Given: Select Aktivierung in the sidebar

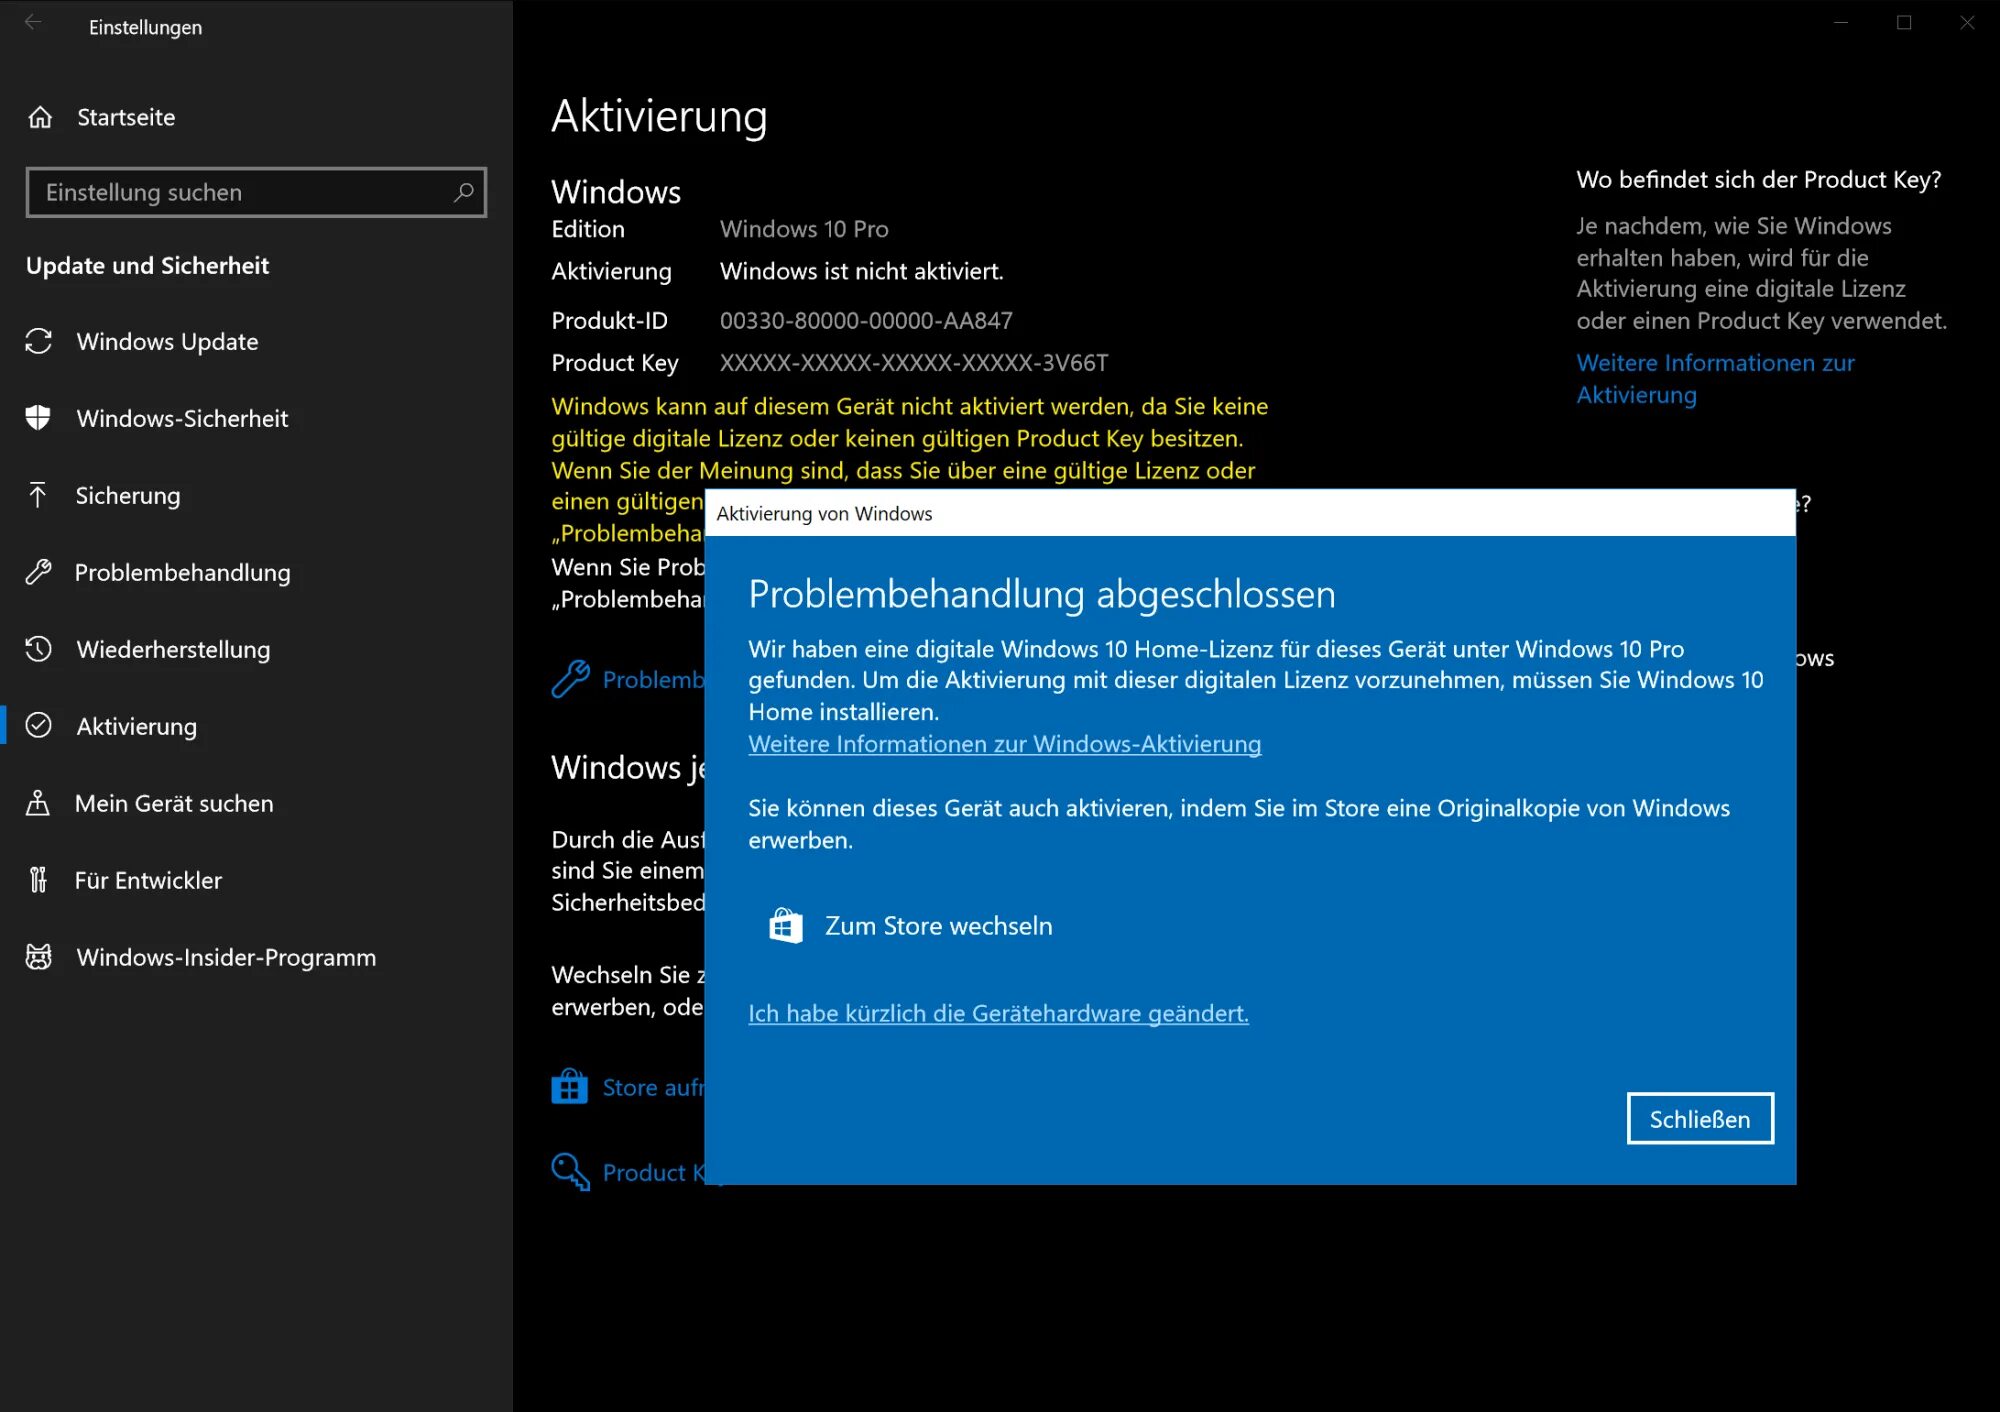Looking at the screenshot, I should click(136, 727).
